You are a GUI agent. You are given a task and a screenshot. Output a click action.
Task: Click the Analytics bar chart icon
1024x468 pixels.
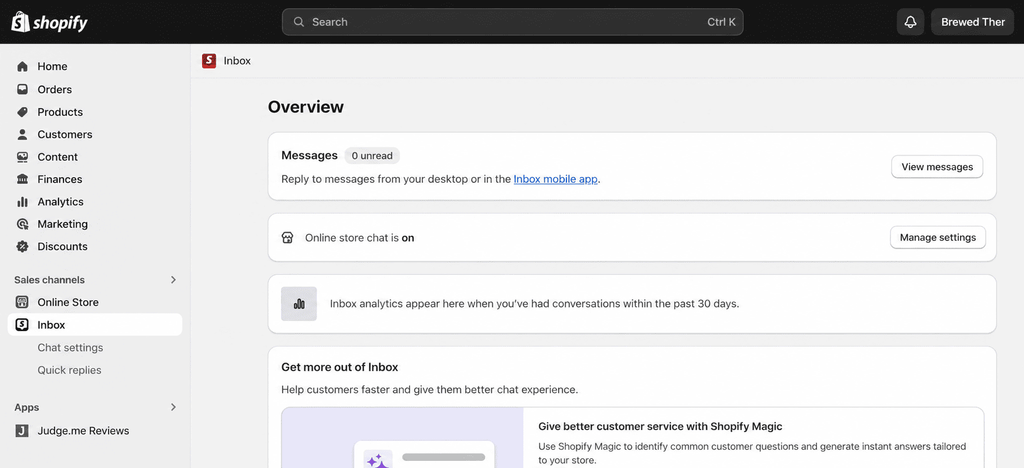[x=22, y=202]
